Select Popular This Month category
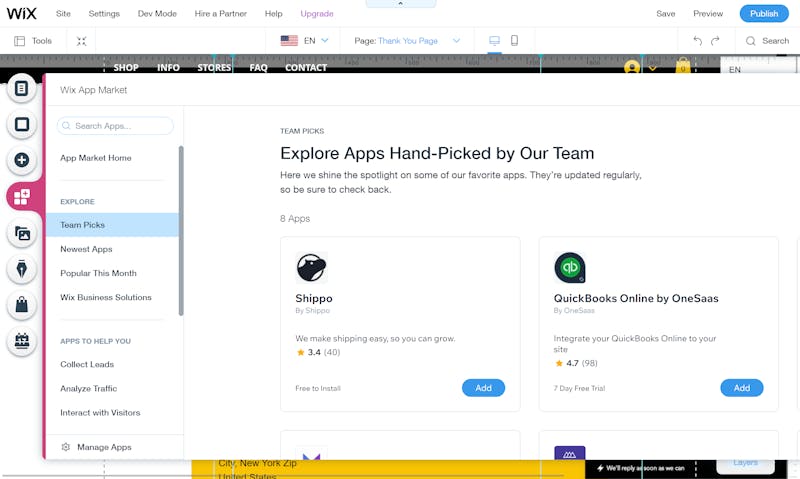The image size is (800, 479). click(x=98, y=273)
